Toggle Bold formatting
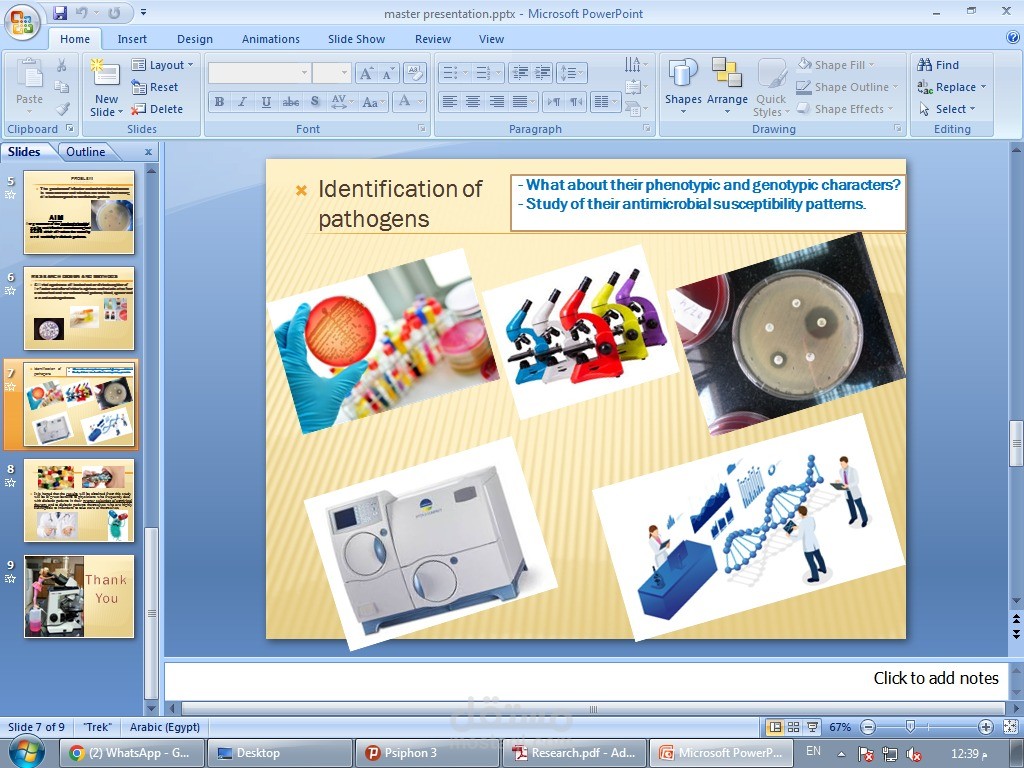 point(219,102)
